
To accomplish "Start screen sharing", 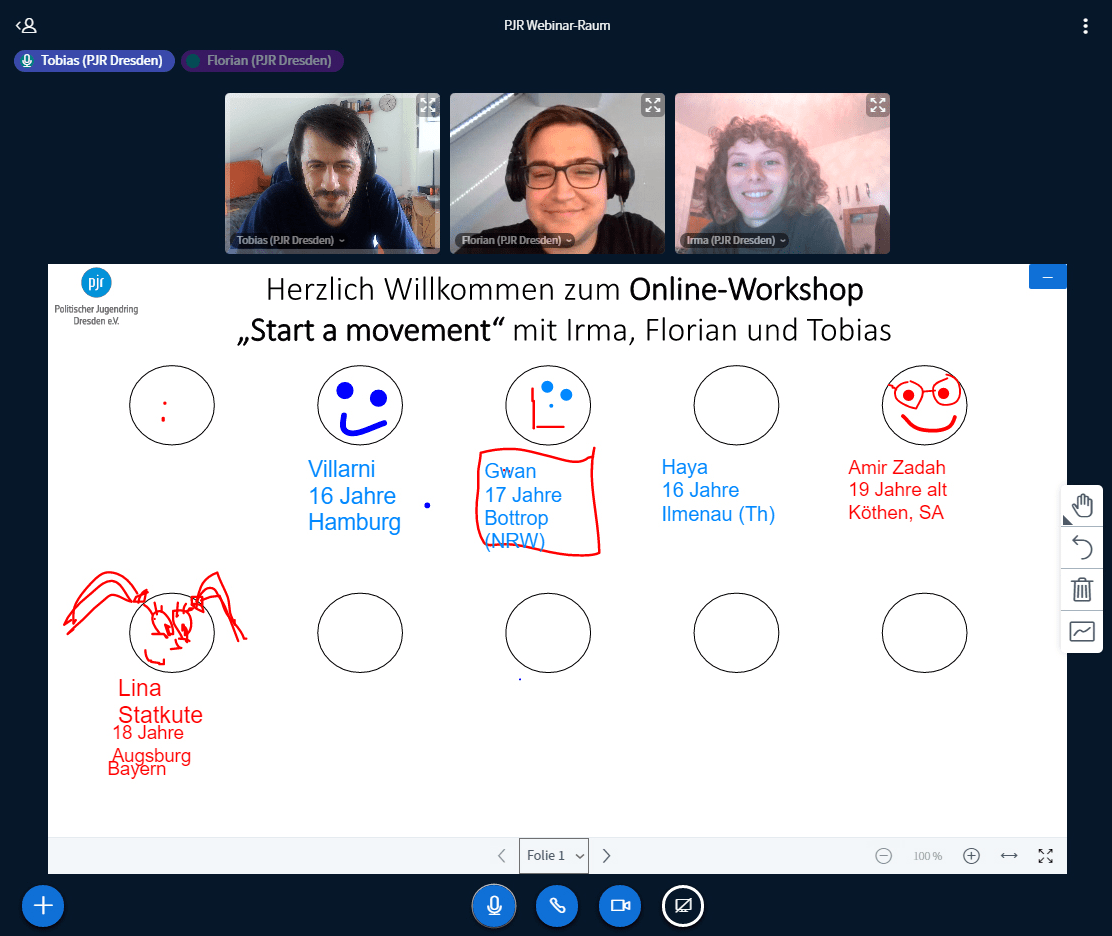I will point(683,905).
